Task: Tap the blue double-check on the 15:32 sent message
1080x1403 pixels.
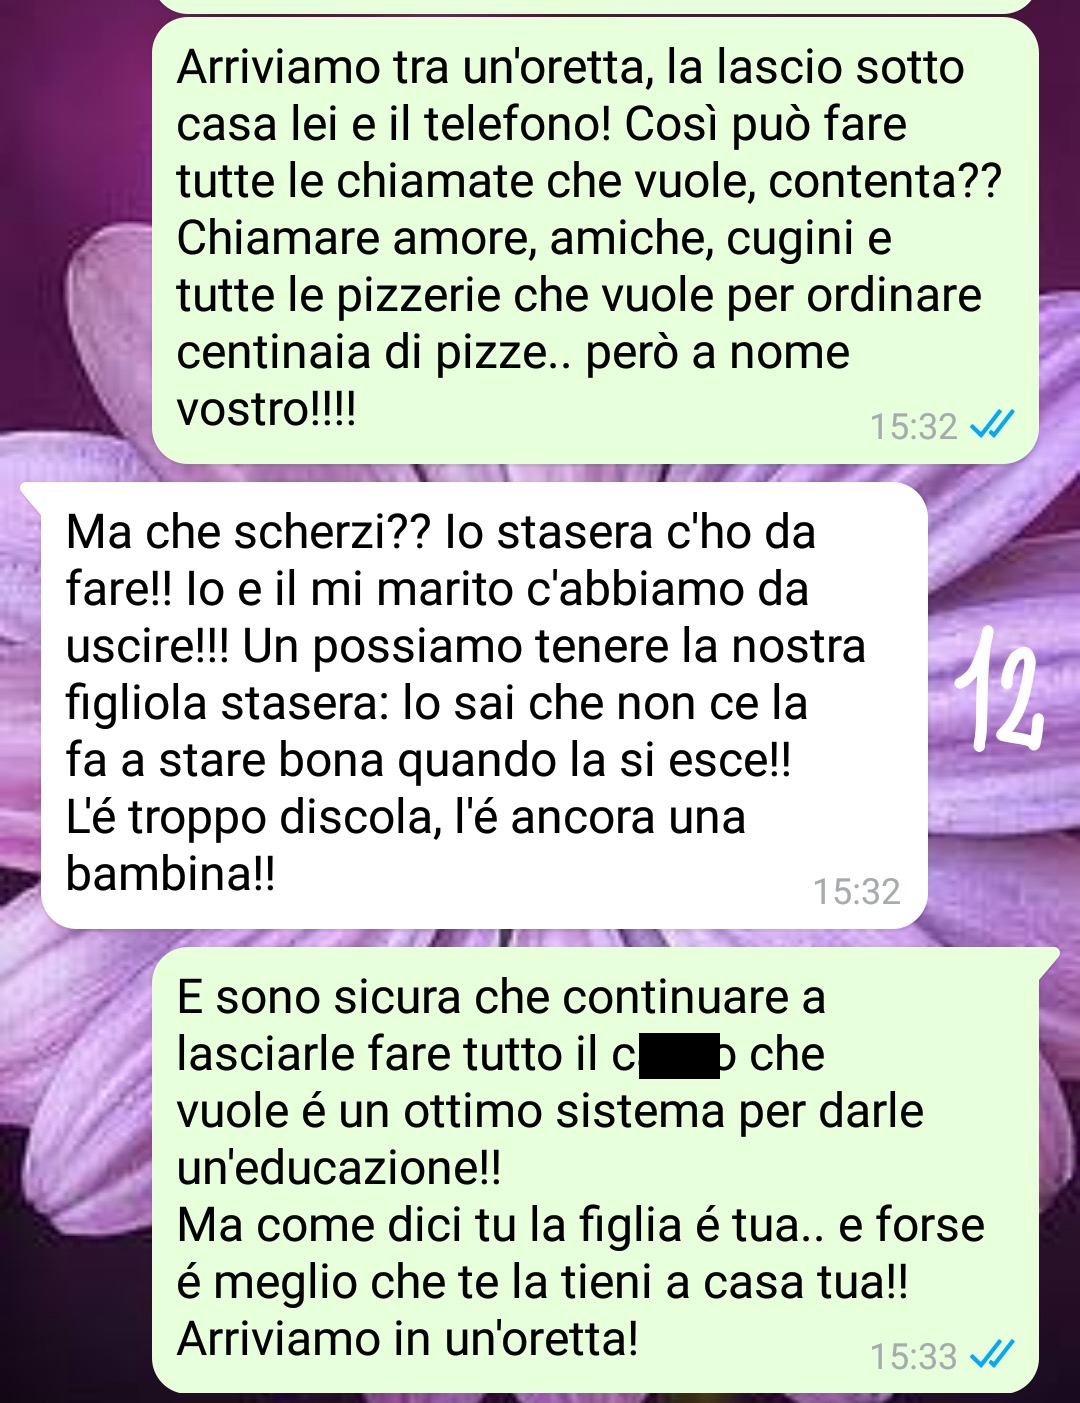Action: tap(993, 426)
